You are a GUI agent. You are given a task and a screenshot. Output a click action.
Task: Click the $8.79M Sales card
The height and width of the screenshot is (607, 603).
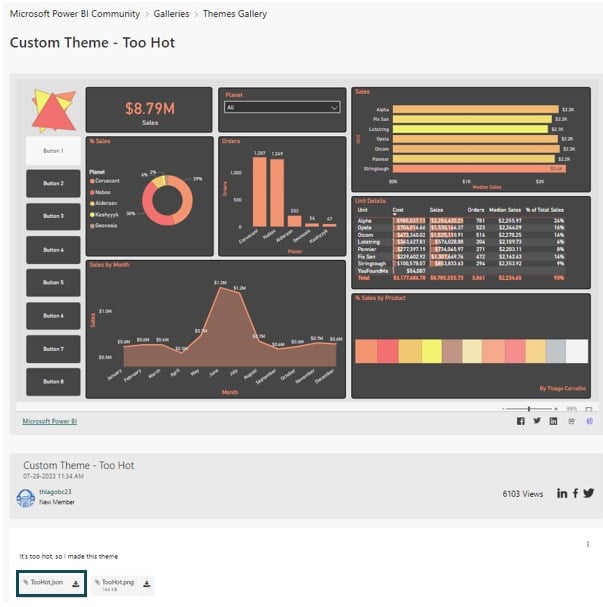coord(149,110)
